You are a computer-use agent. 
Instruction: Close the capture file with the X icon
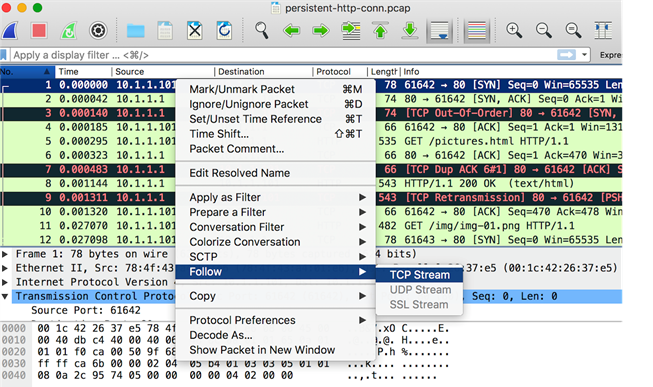click(195, 30)
